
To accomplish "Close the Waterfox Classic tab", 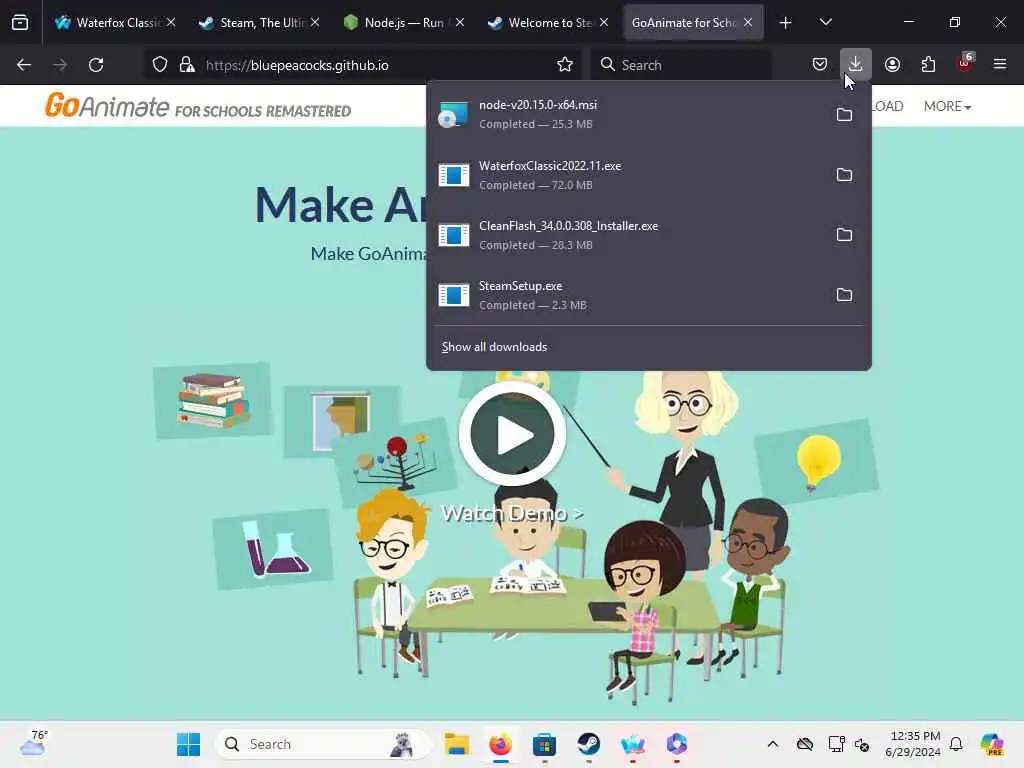I will tap(171, 22).
